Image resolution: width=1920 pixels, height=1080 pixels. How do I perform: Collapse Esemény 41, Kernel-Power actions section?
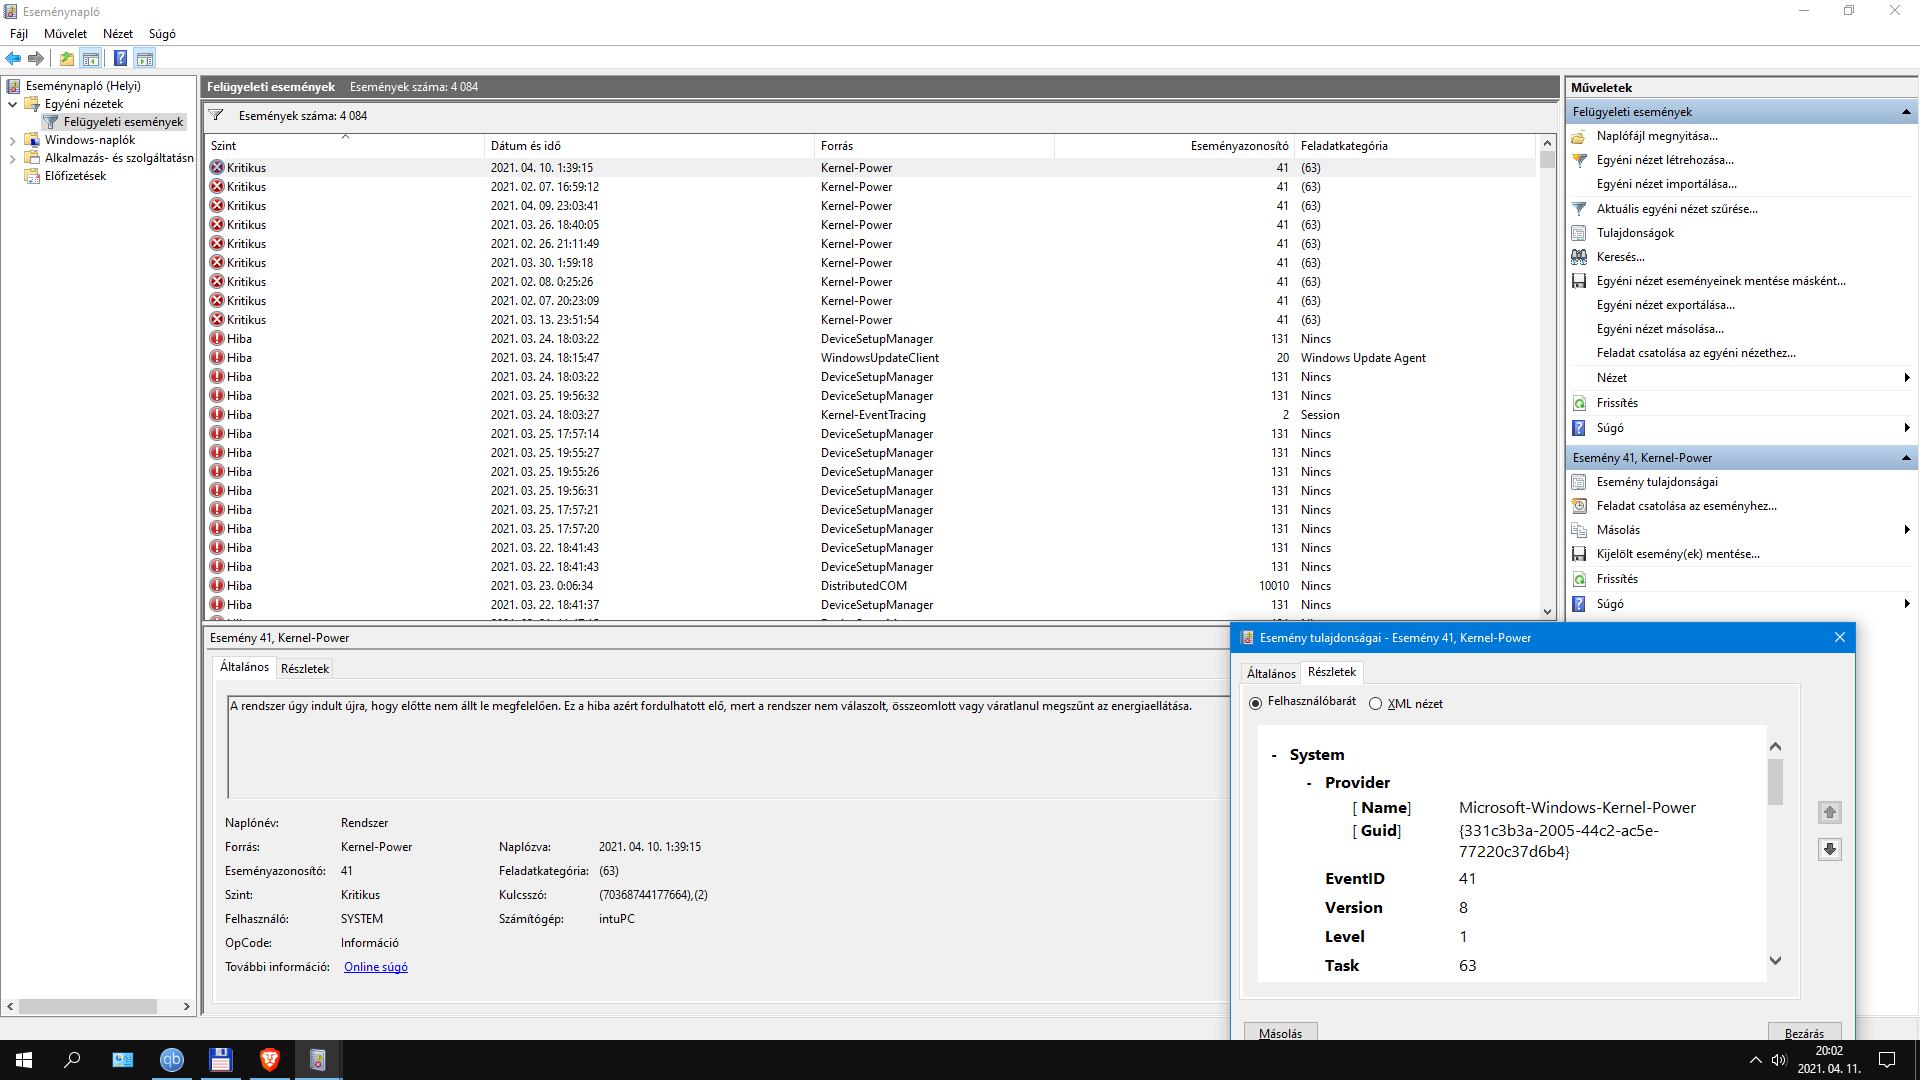(x=1906, y=458)
